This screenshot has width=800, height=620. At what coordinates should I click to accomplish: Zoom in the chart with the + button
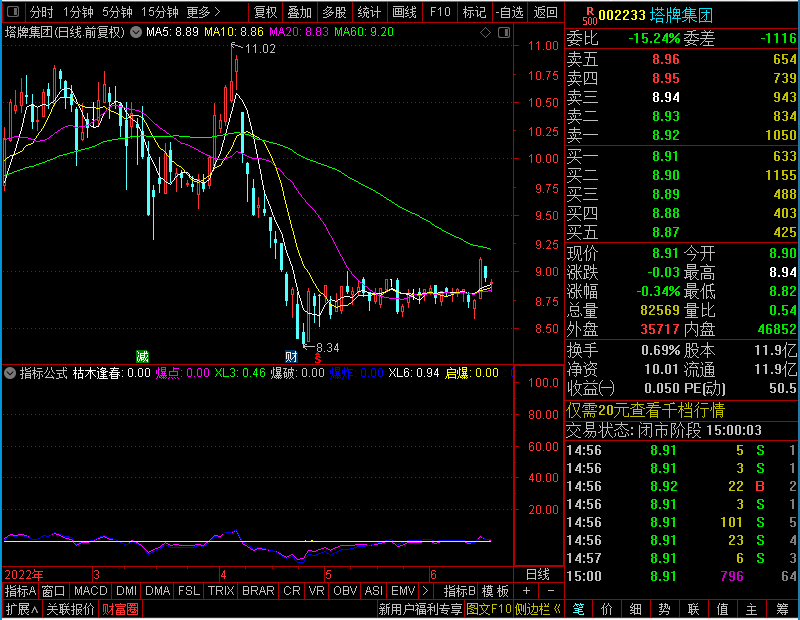tap(526, 591)
